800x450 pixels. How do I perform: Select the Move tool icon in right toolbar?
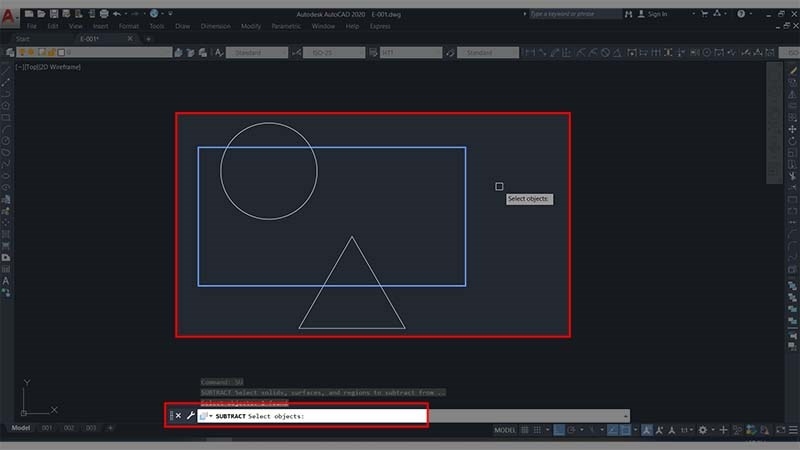[x=792, y=129]
